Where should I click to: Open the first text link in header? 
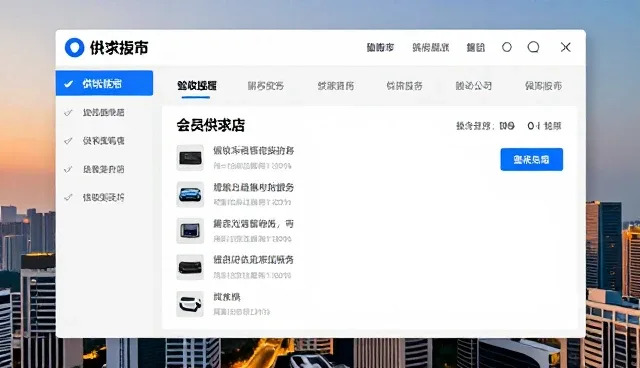coord(380,48)
